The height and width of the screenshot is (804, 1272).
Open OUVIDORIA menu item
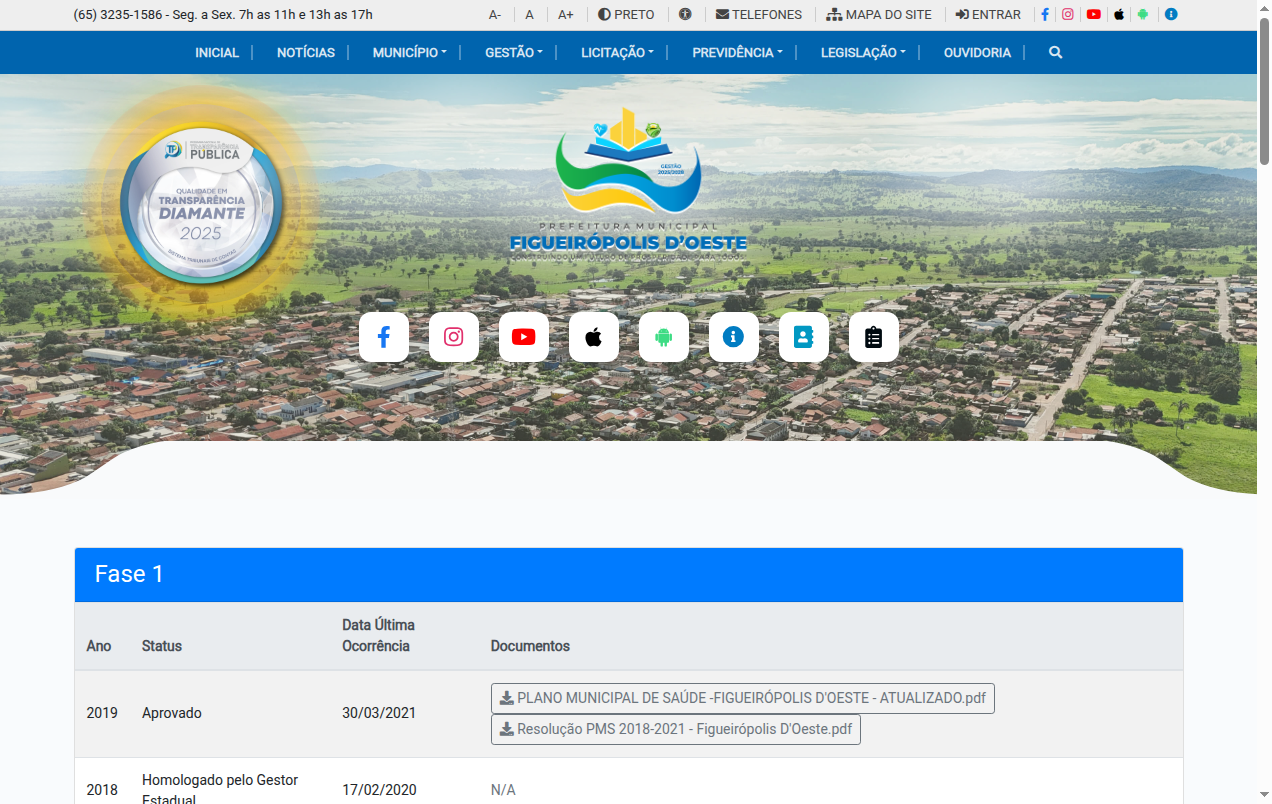tap(977, 52)
